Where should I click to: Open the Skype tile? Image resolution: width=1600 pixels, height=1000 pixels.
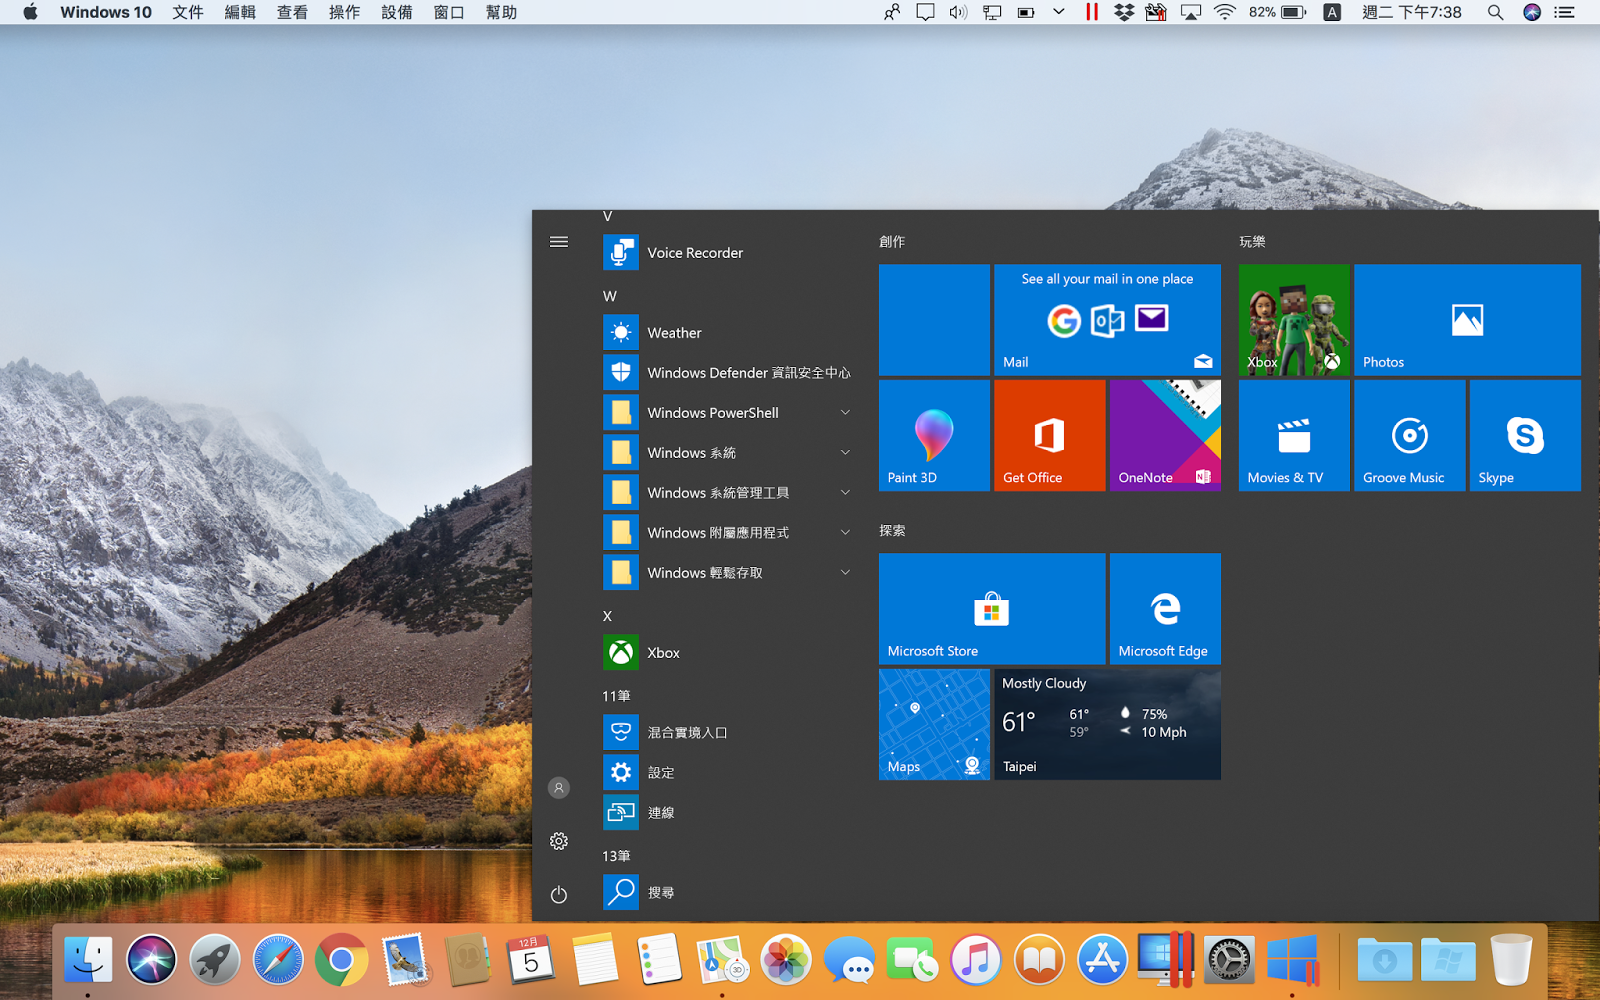[1525, 435]
